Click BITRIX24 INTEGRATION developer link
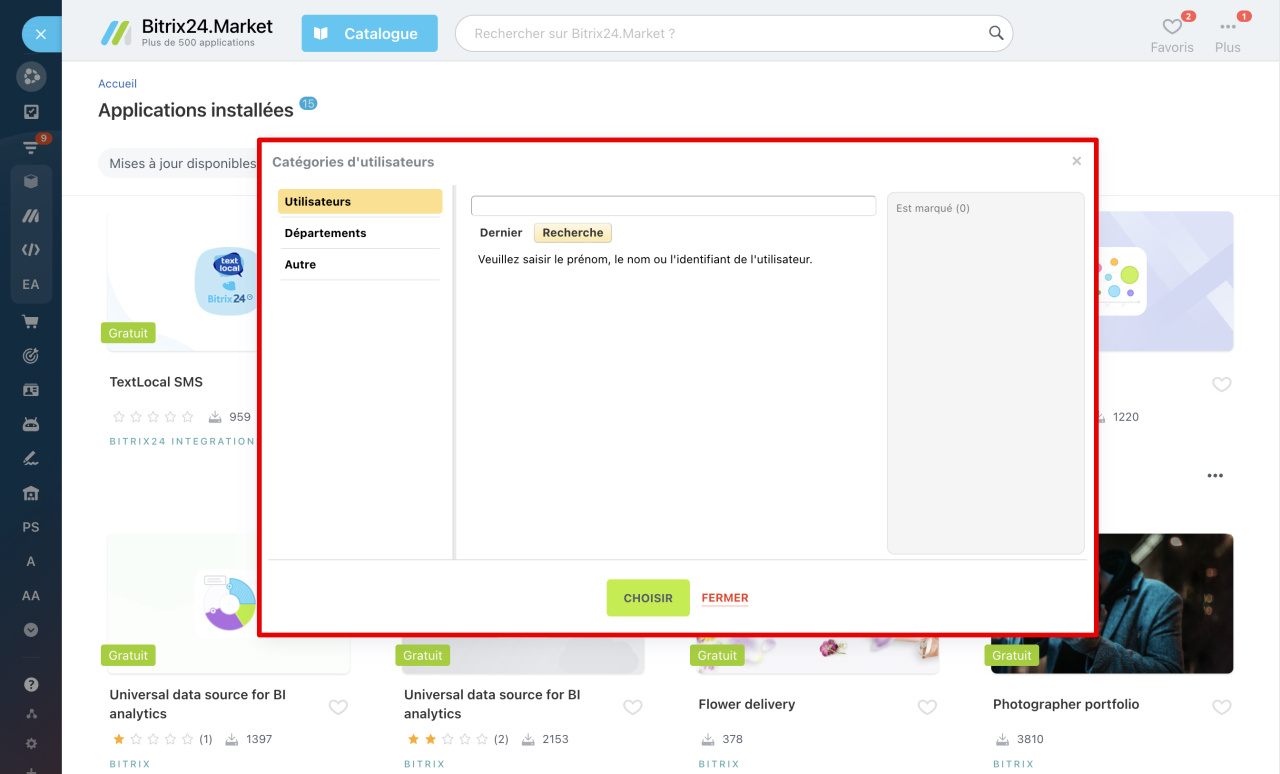Image resolution: width=1280 pixels, height=774 pixels. (182, 441)
